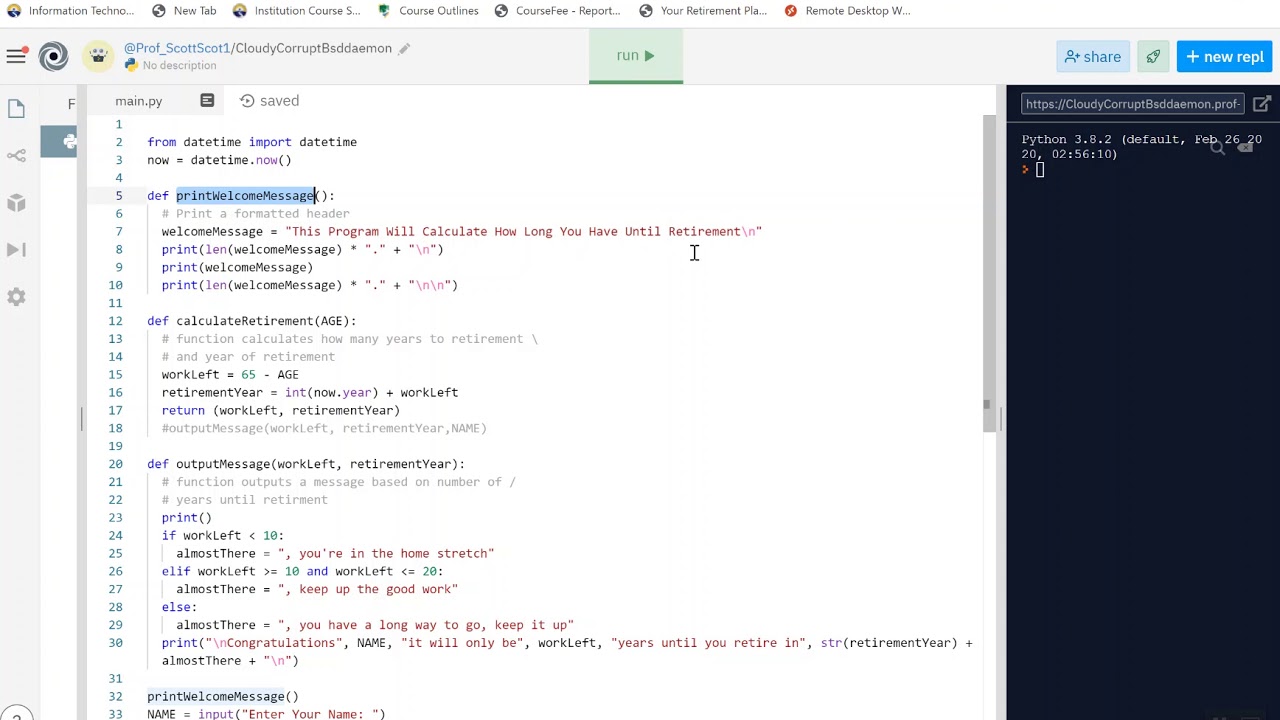
Task: Click line number 19 in the gutter
Action: (x=115, y=446)
